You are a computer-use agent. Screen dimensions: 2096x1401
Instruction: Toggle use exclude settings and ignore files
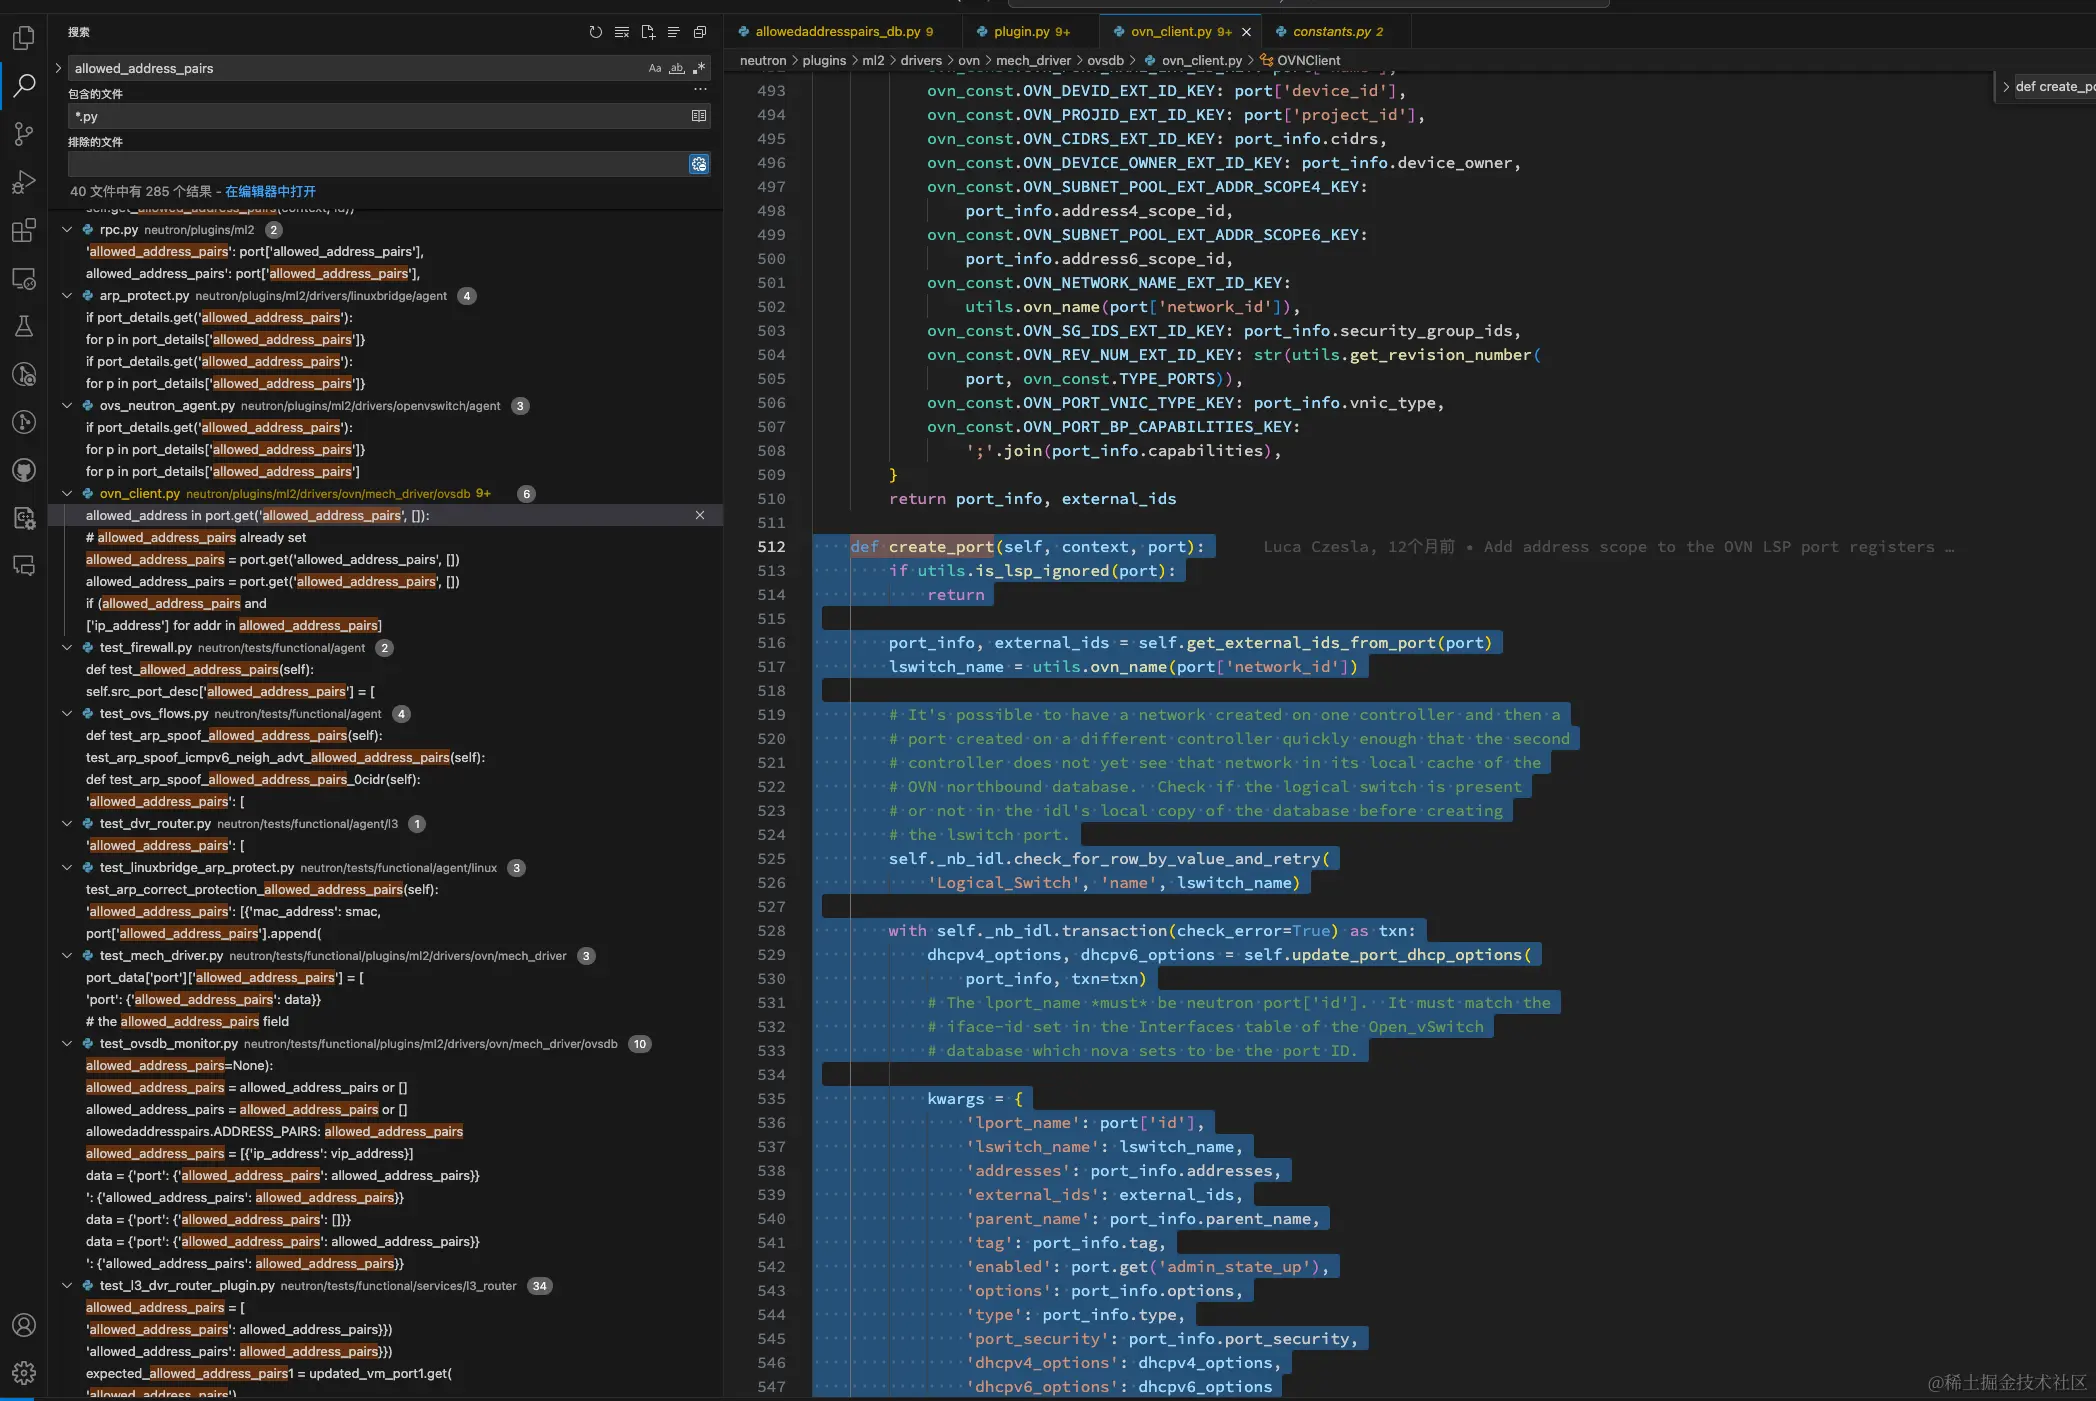point(699,164)
